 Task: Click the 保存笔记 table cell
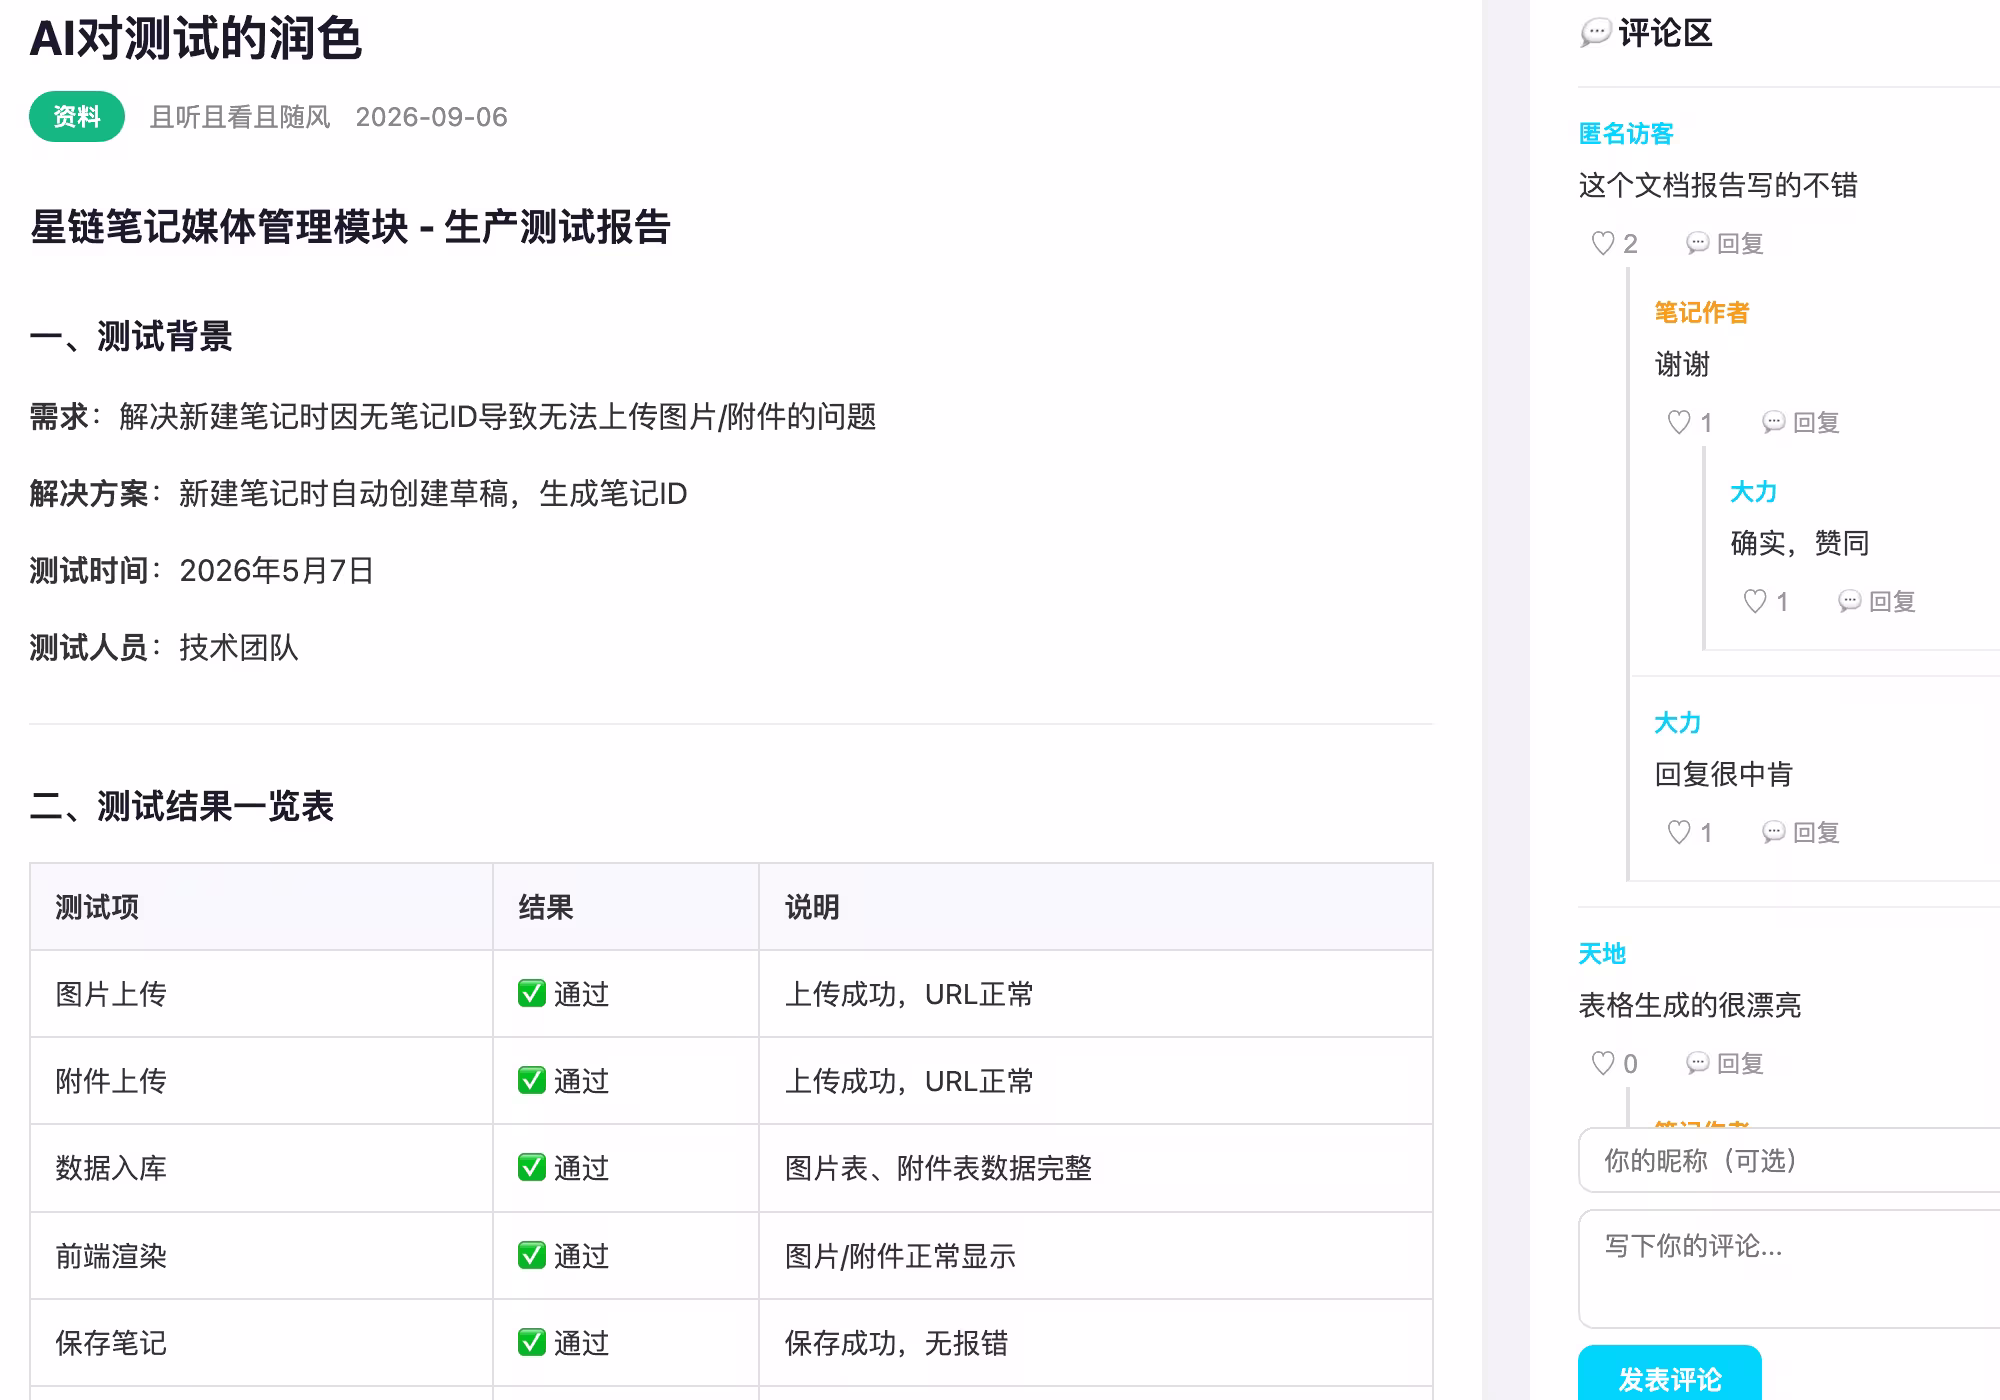[x=261, y=1343]
